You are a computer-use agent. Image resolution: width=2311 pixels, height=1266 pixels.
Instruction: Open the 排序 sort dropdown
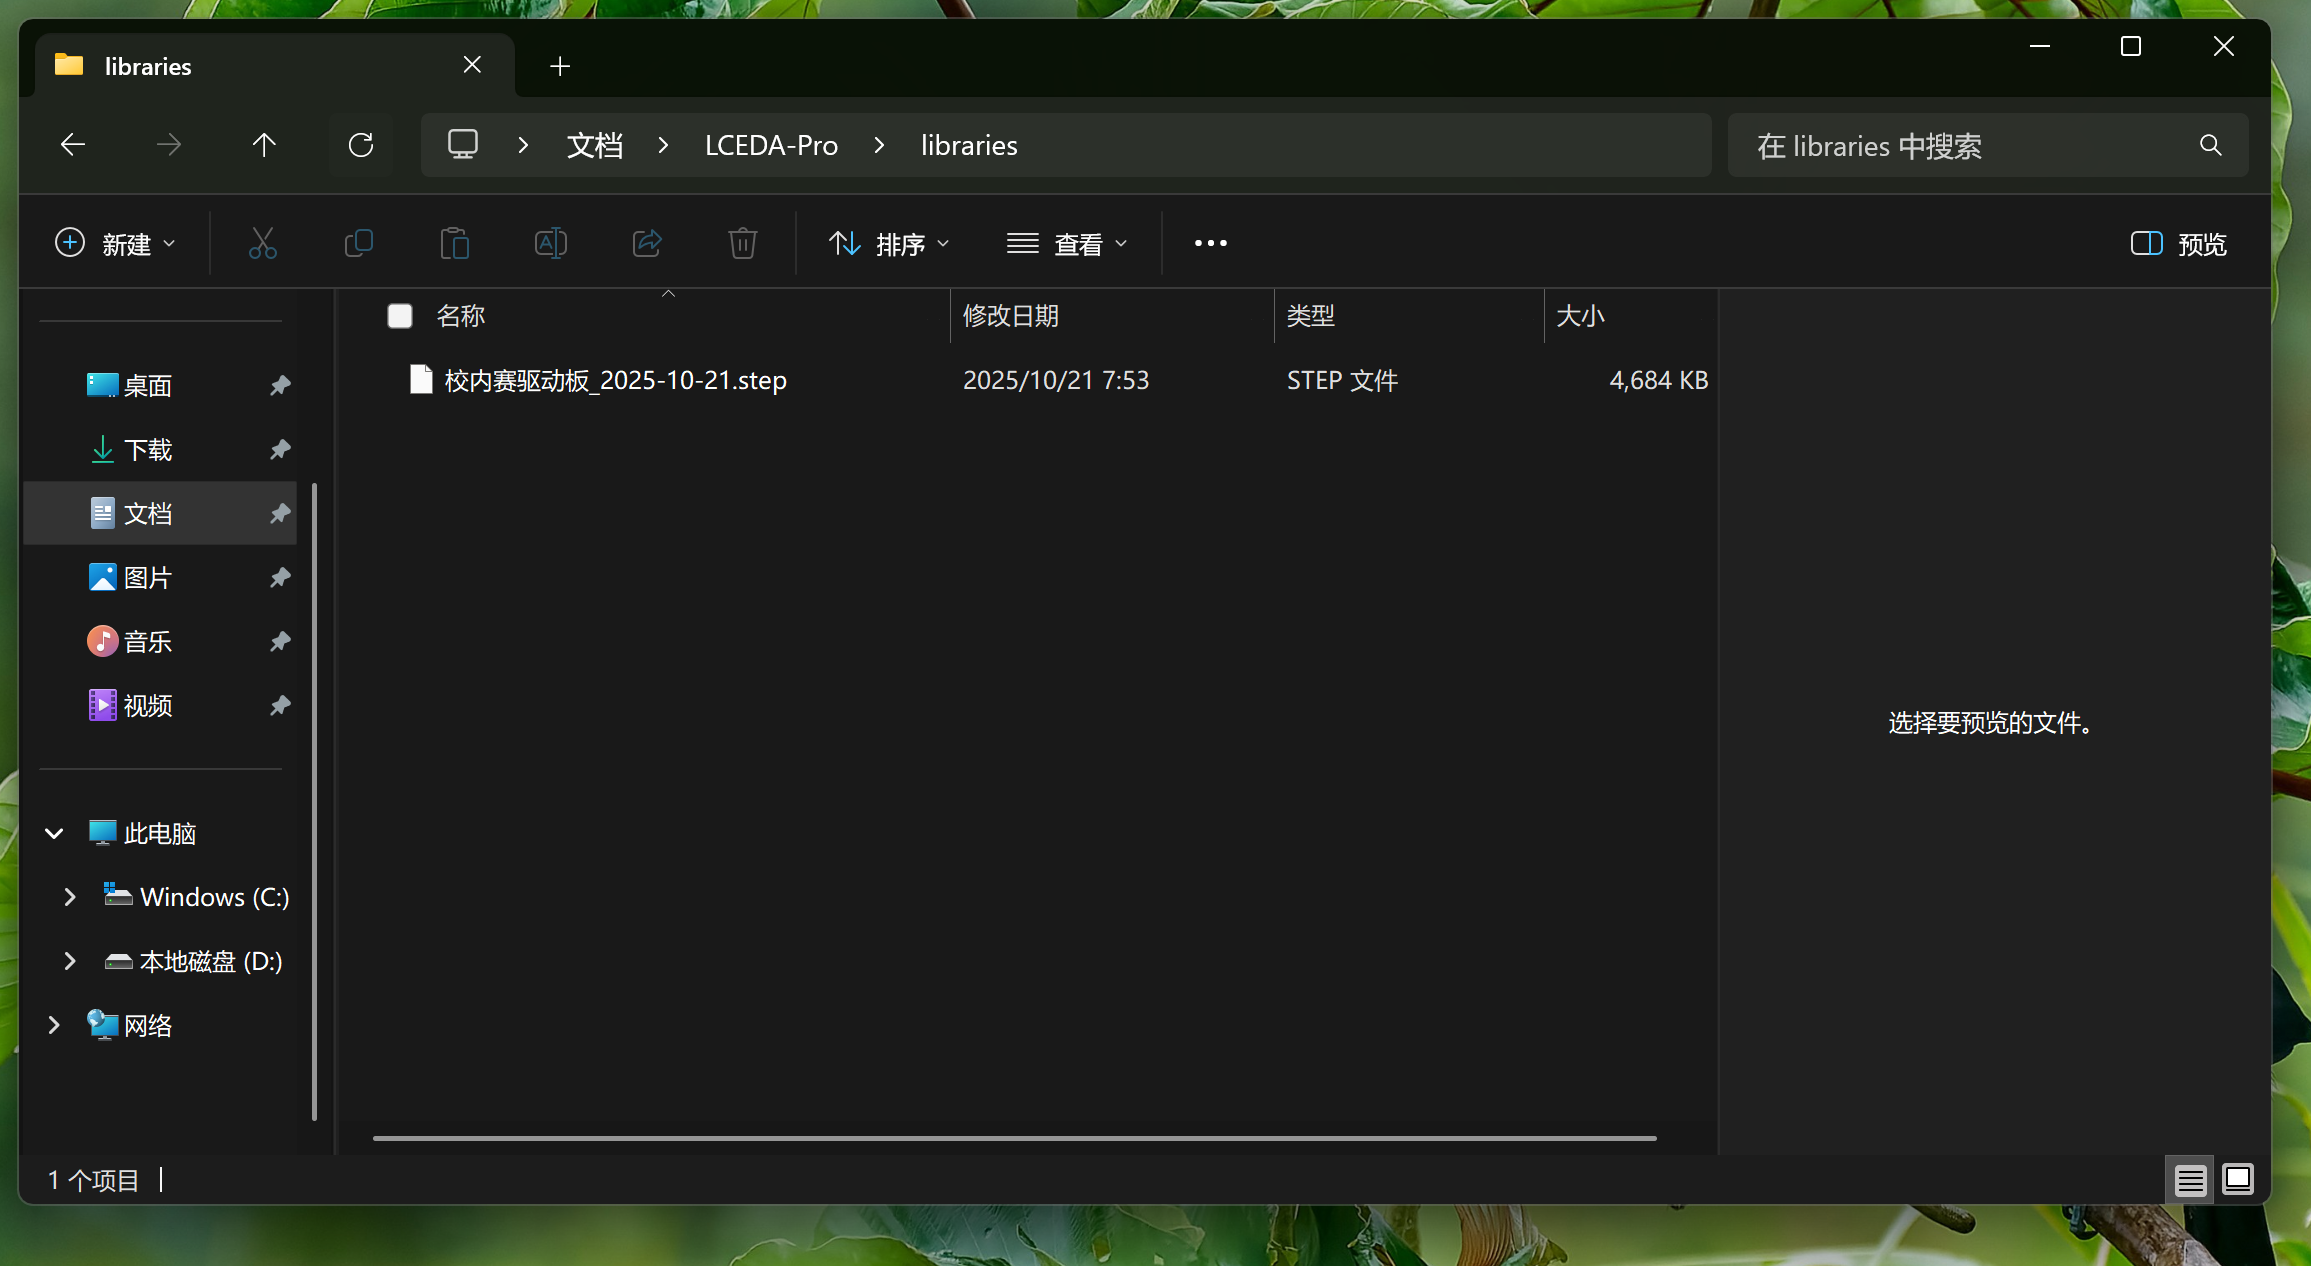pyautogui.click(x=889, y=244)
